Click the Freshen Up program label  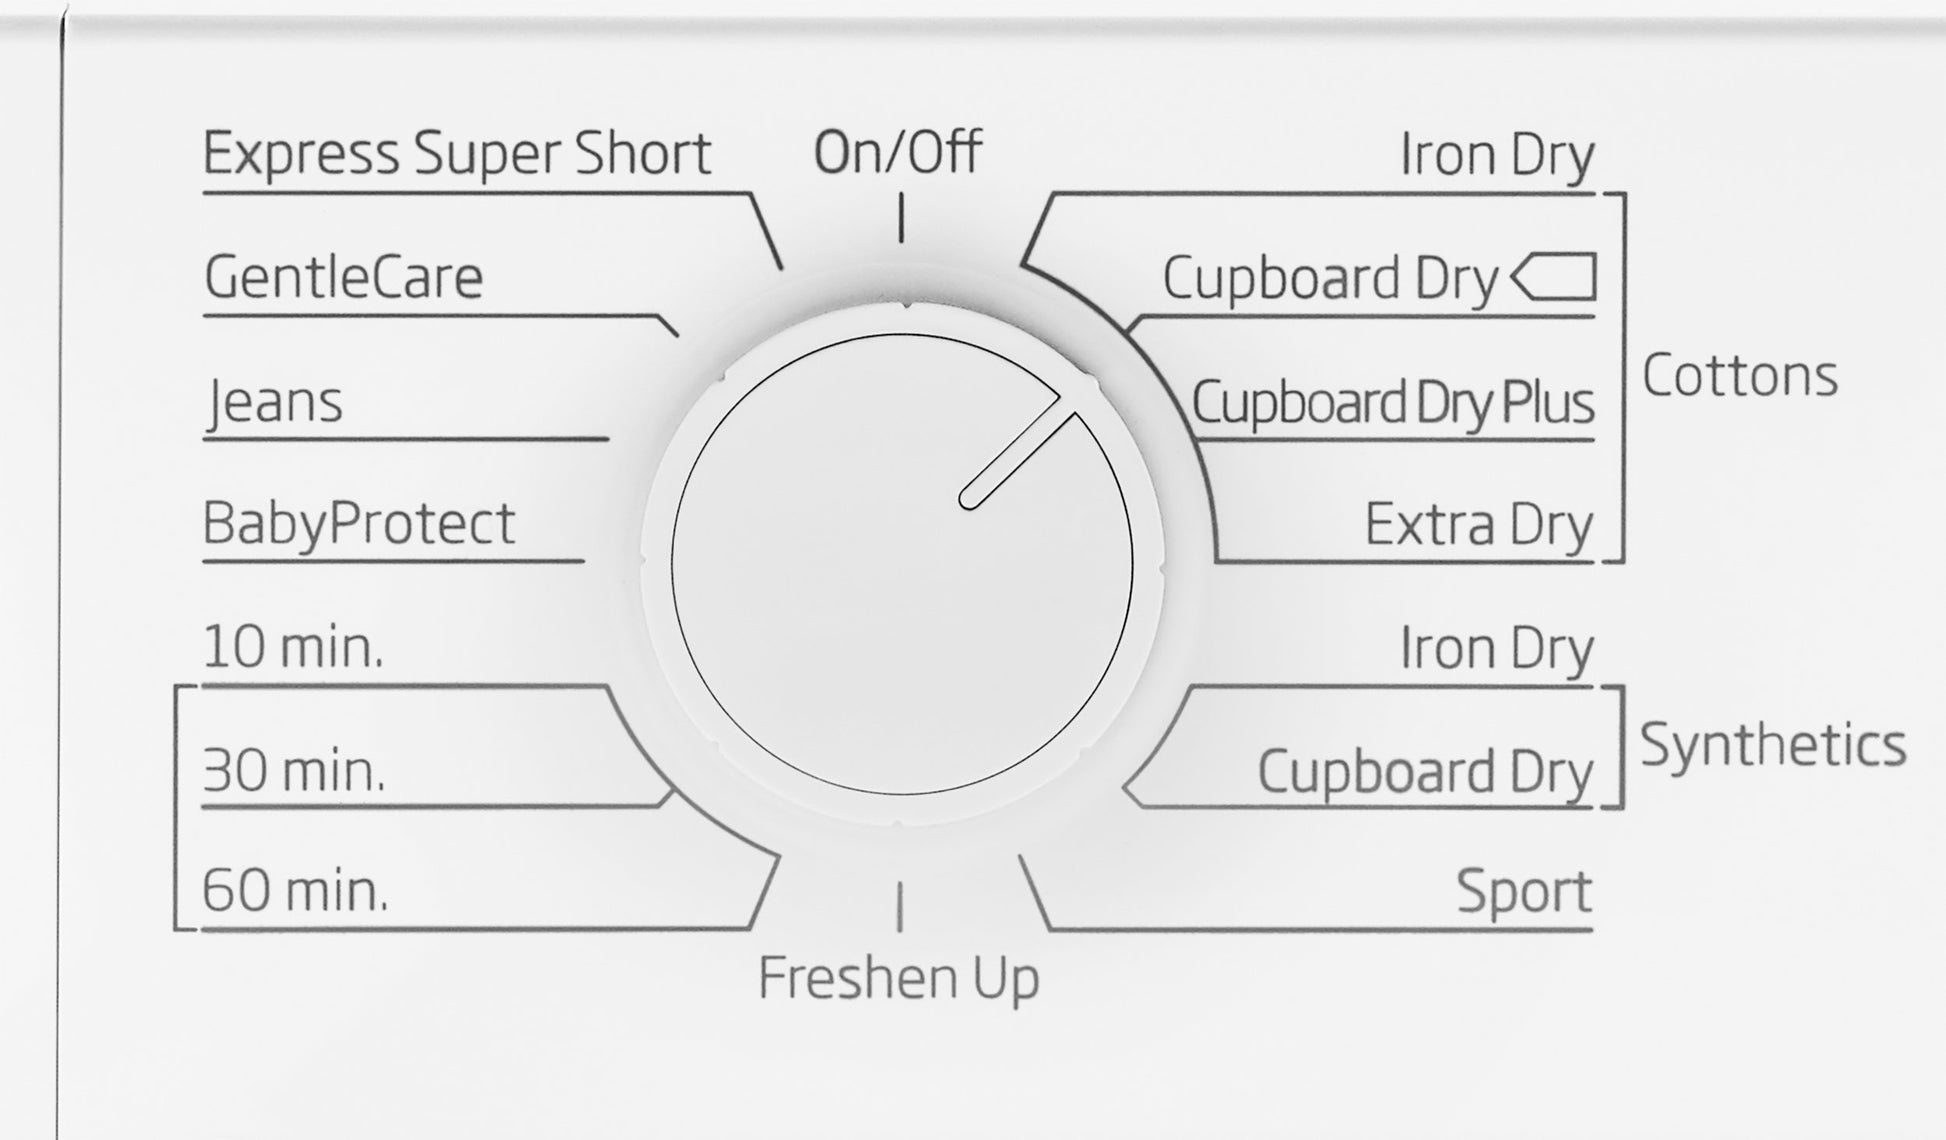898,978
